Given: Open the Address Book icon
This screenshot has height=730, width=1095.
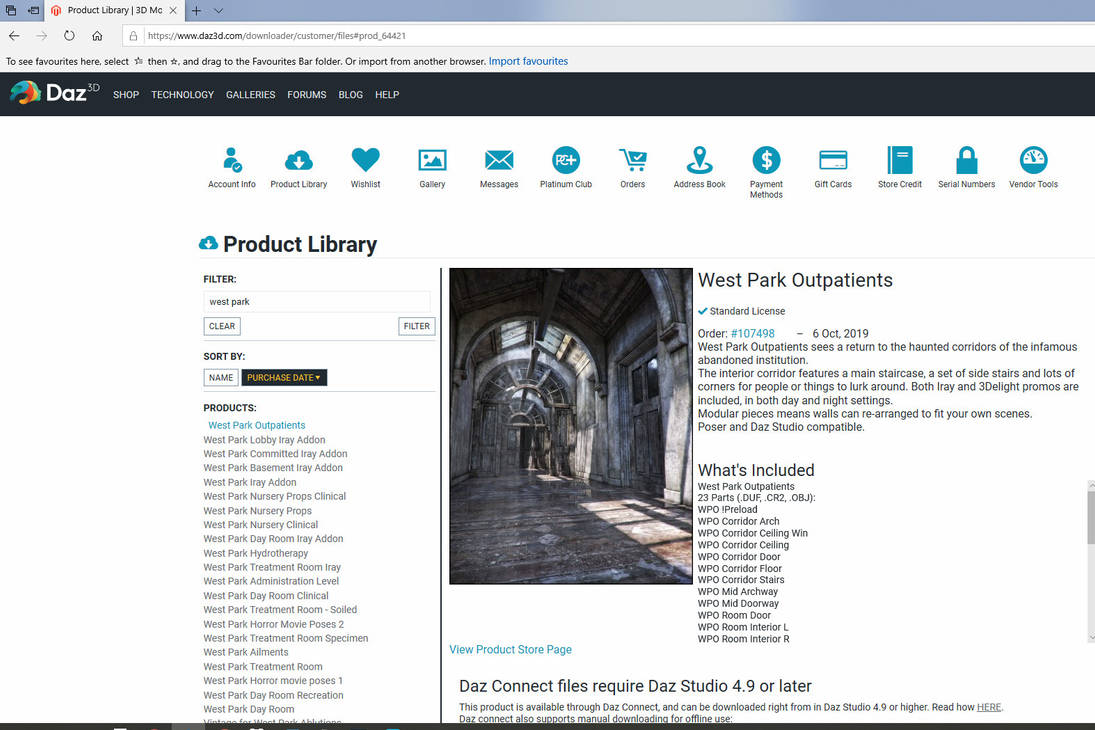Looking at the screenshot, I should (699, 160).
